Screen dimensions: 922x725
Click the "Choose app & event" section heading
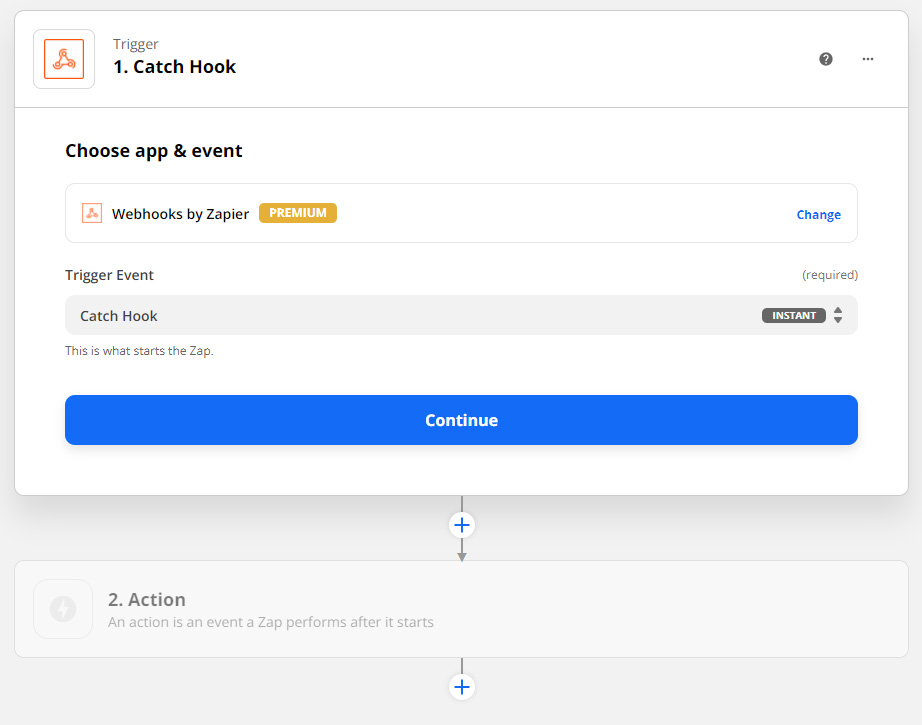pyautogui.click(x=154, y=151)
